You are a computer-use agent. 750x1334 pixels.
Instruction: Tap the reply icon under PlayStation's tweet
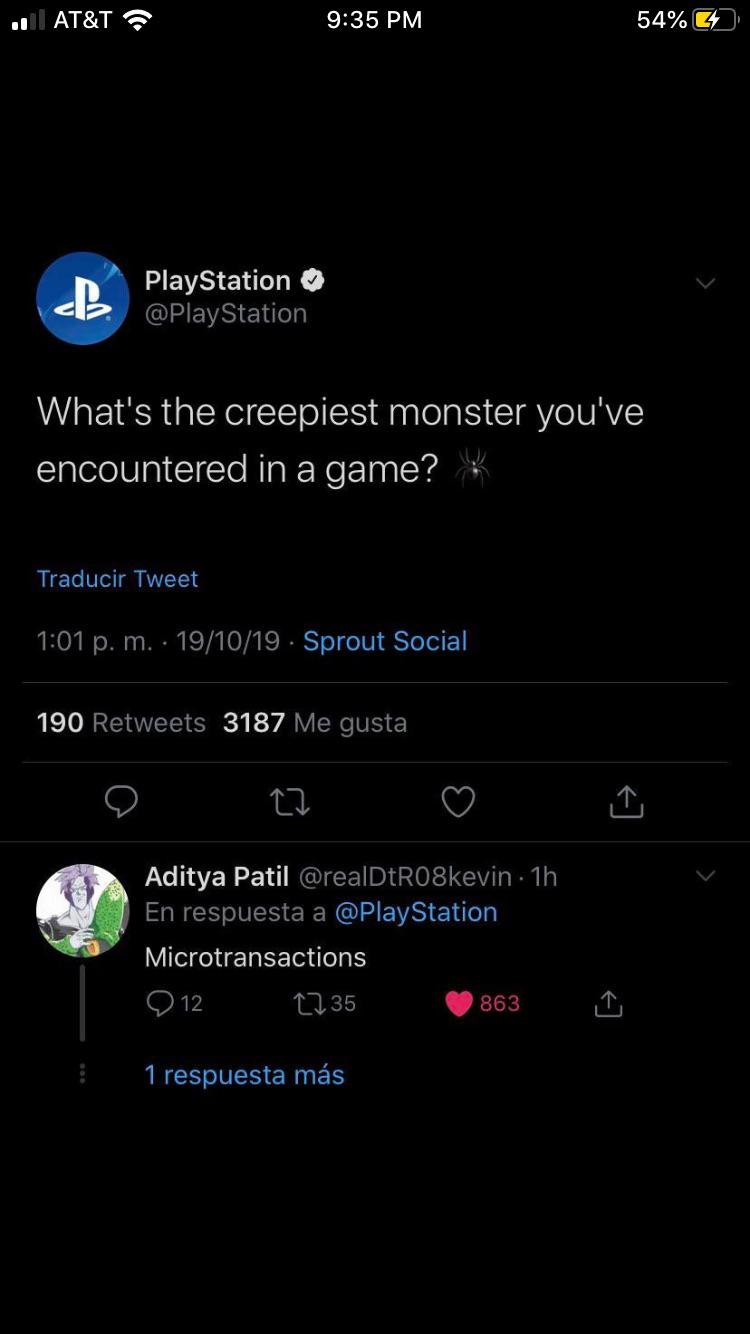click(121, 802)
